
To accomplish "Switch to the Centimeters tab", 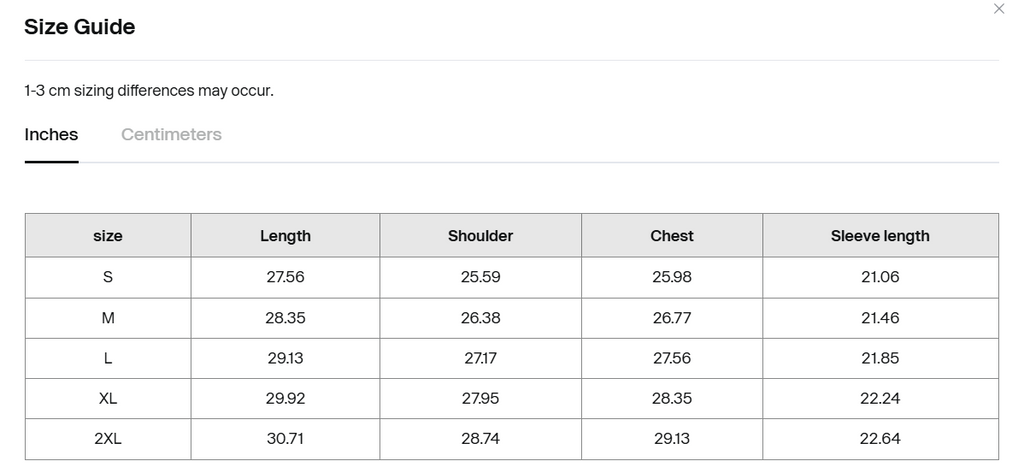I will (x=171, y=134).
